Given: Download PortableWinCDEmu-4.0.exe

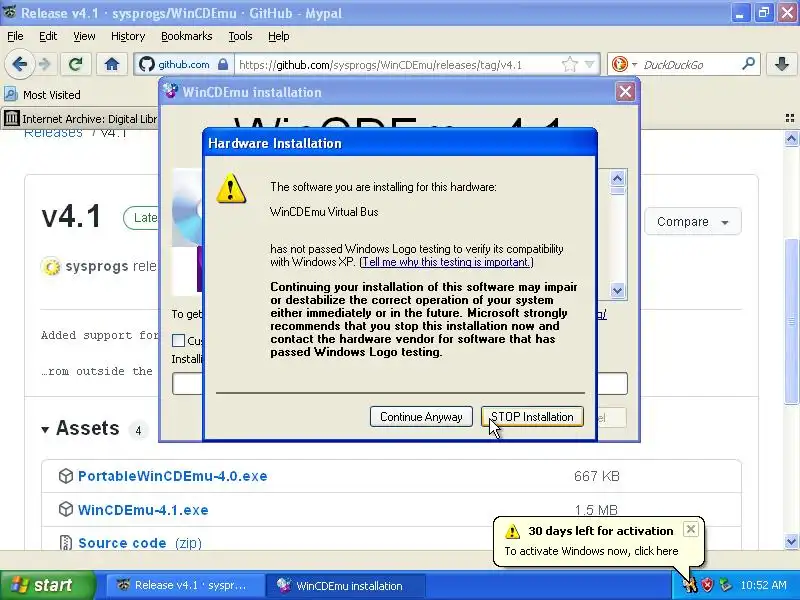Looking at the screenshot, I should (x=172, y=476).
